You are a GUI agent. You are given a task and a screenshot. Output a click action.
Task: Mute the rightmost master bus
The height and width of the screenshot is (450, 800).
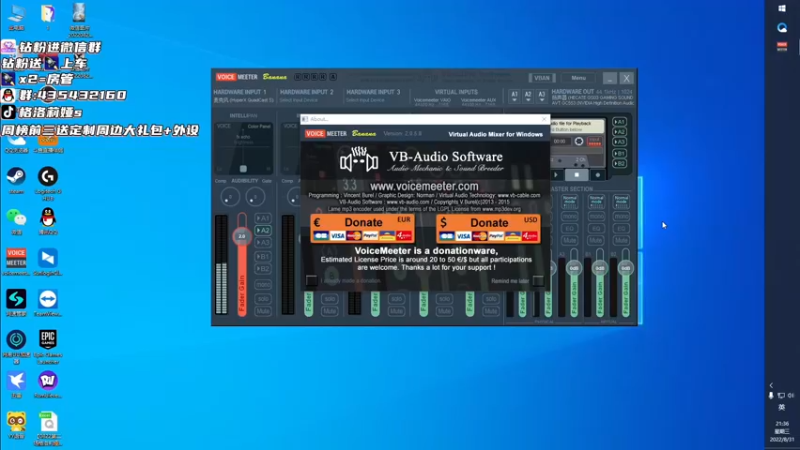[x=621, y=240]
